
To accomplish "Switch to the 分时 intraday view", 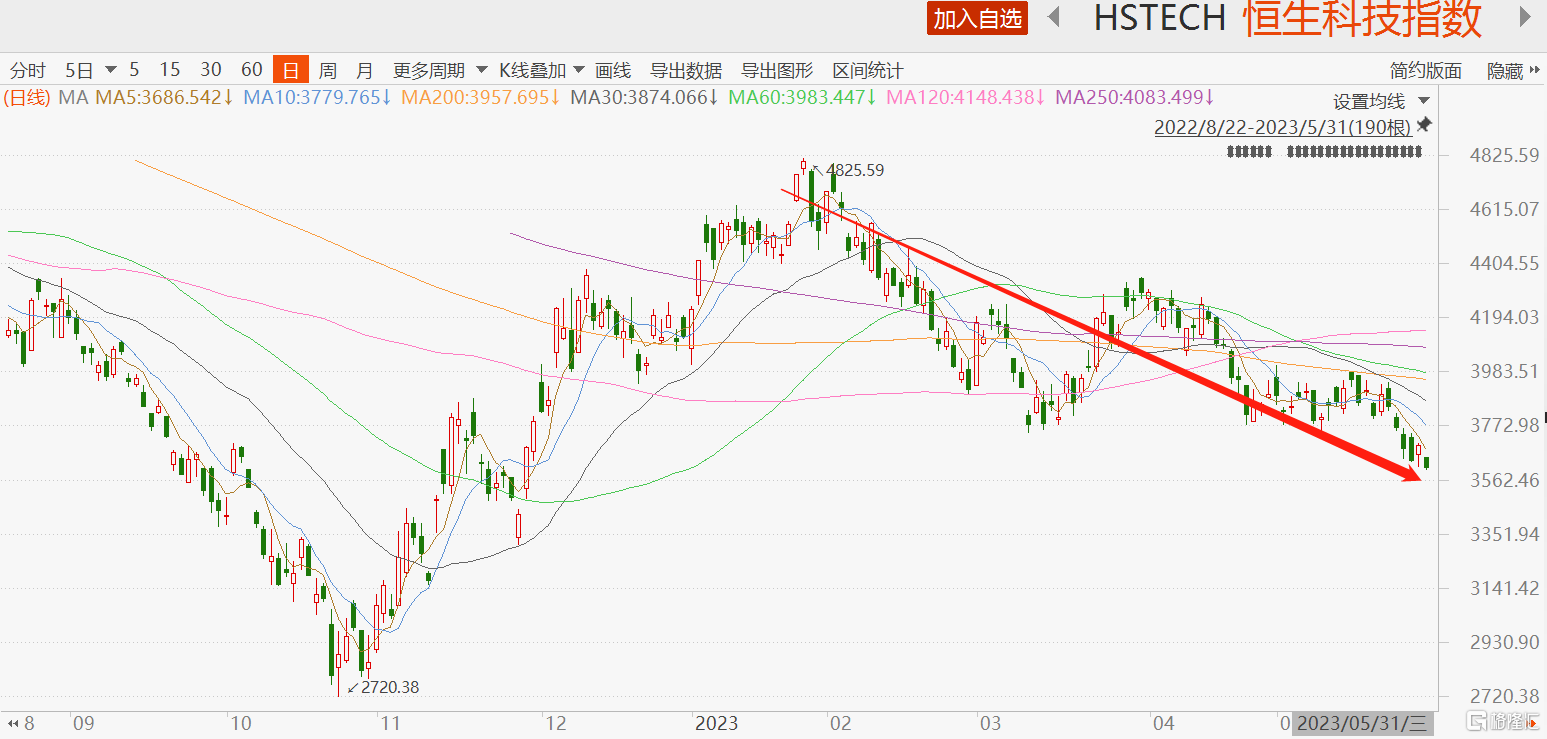I will click(x=28, y=70).
